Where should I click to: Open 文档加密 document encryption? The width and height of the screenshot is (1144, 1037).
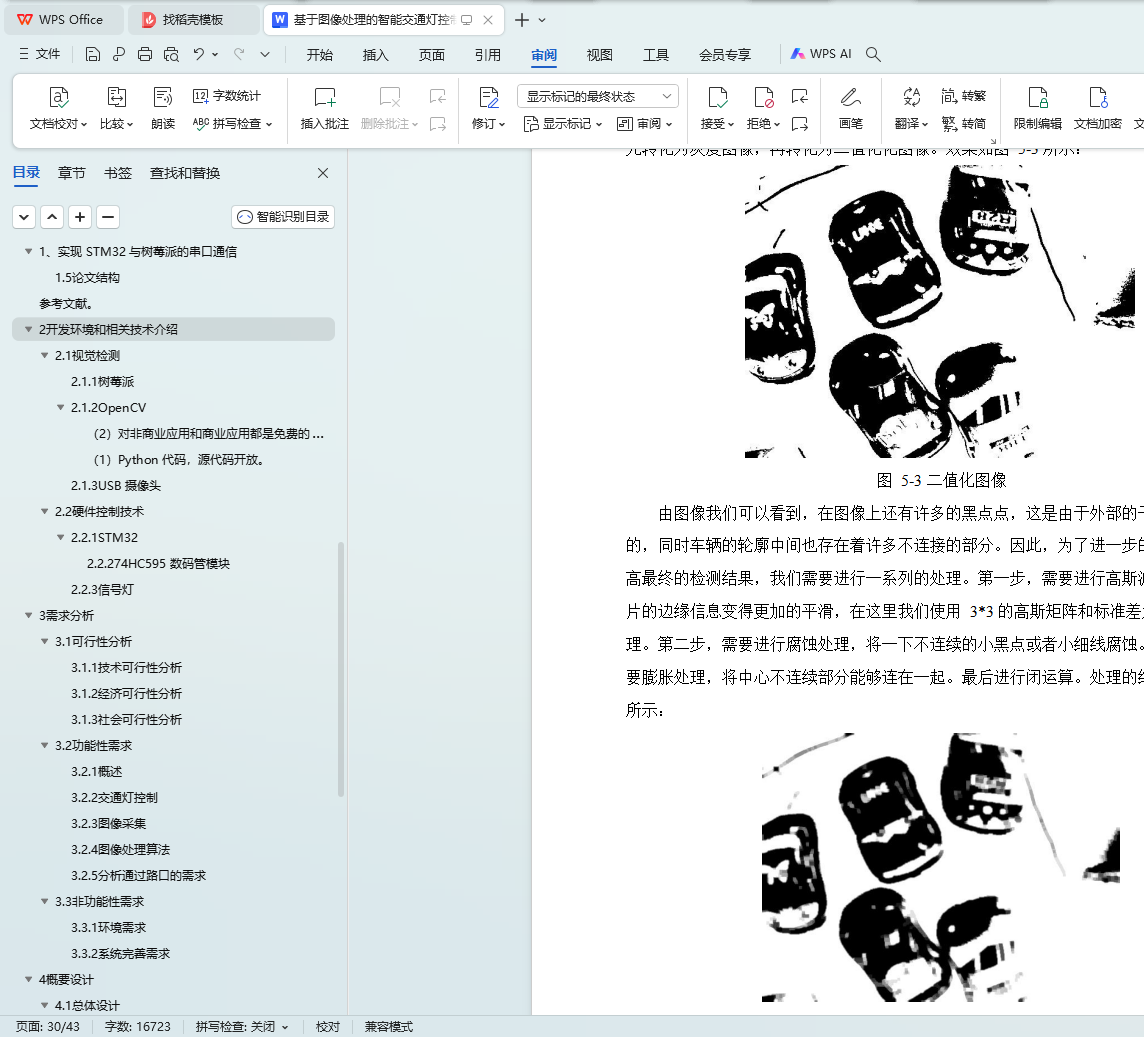click(x=1097, y=108)
